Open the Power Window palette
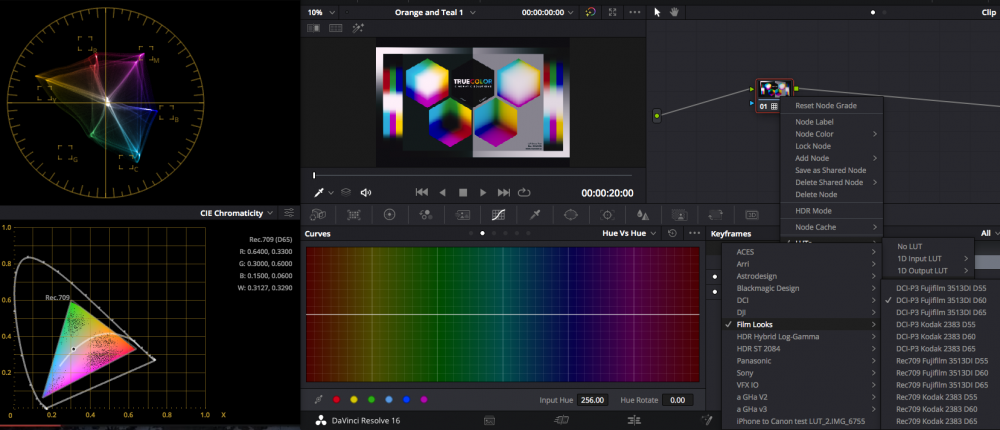This screenshot has height=430, width=1000. point(571,214)
